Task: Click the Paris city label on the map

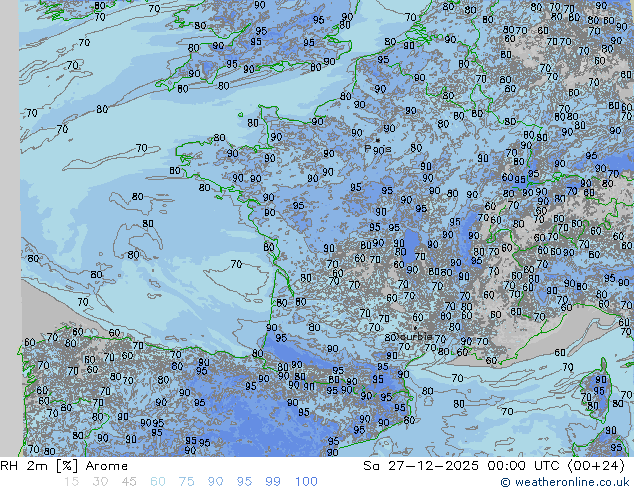Action: (x=378, y=149)
